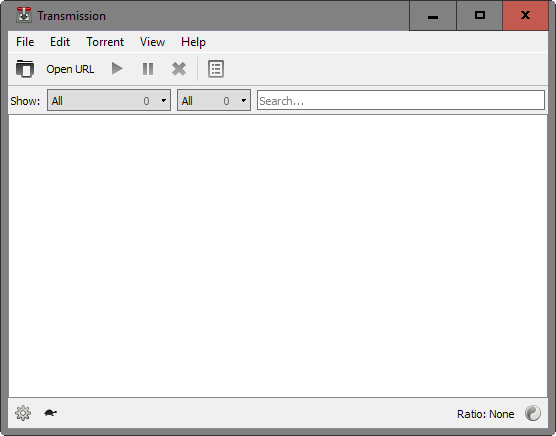This screenshot has width=556, height=436.
Task: Focus the Search text field
Action: click(401, 100)
